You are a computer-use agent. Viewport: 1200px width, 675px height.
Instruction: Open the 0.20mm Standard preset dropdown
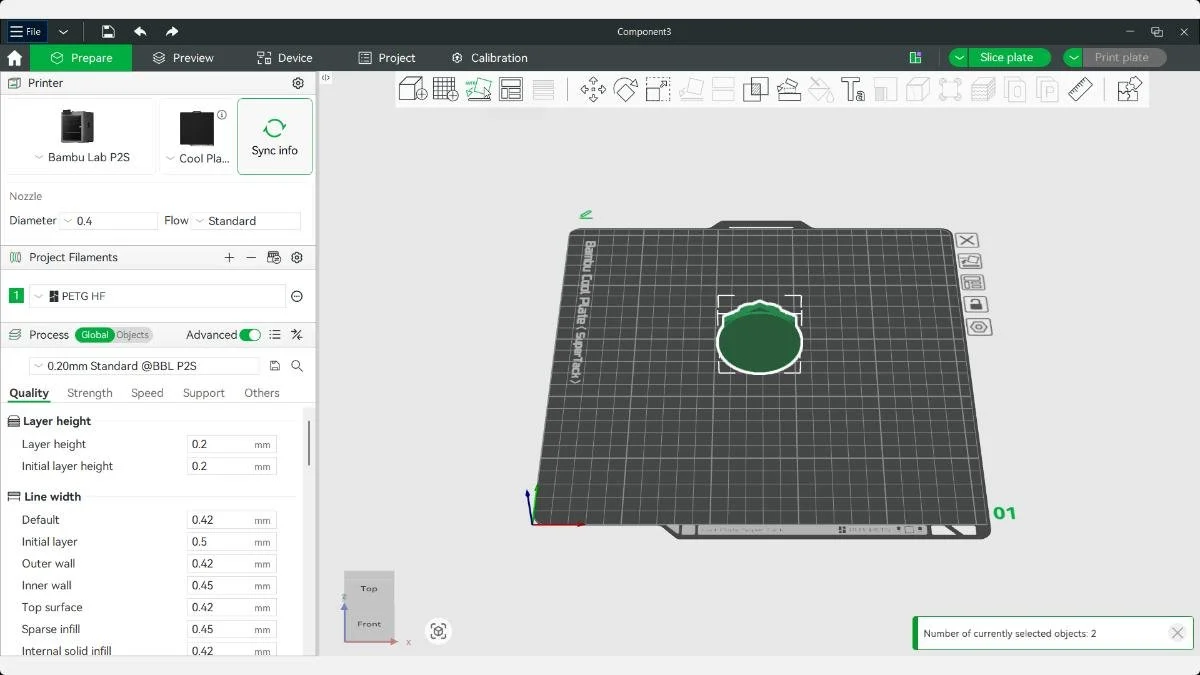click(144, 366)
